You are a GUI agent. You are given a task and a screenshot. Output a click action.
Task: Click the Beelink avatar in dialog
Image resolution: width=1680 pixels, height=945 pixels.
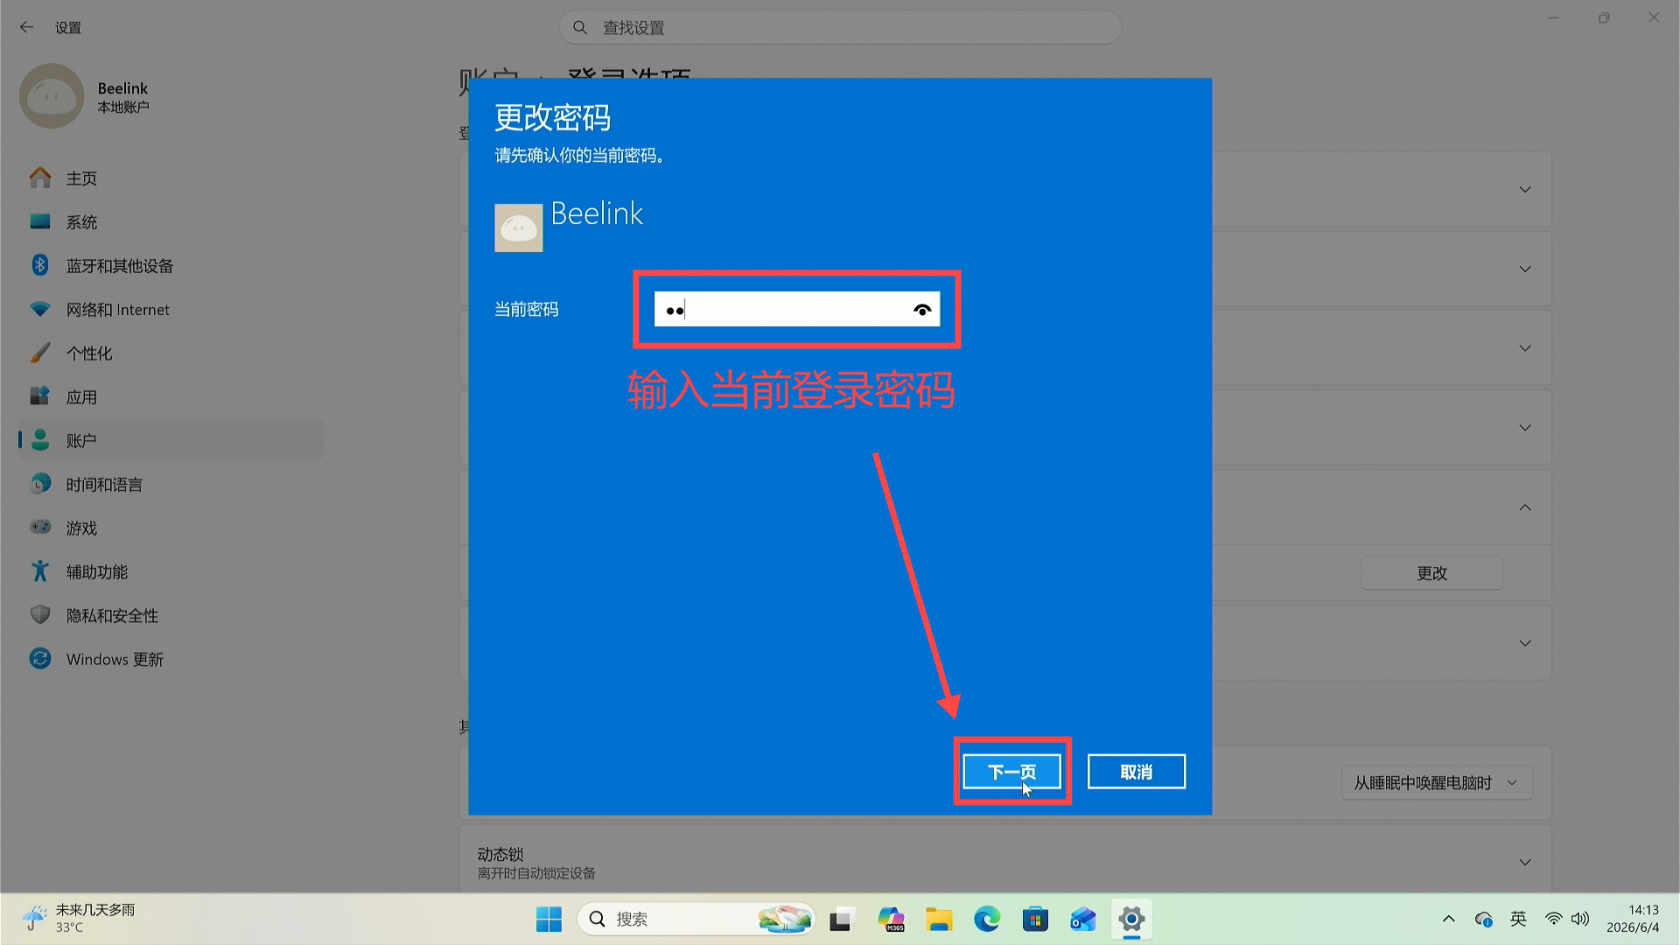pos(519,228)
